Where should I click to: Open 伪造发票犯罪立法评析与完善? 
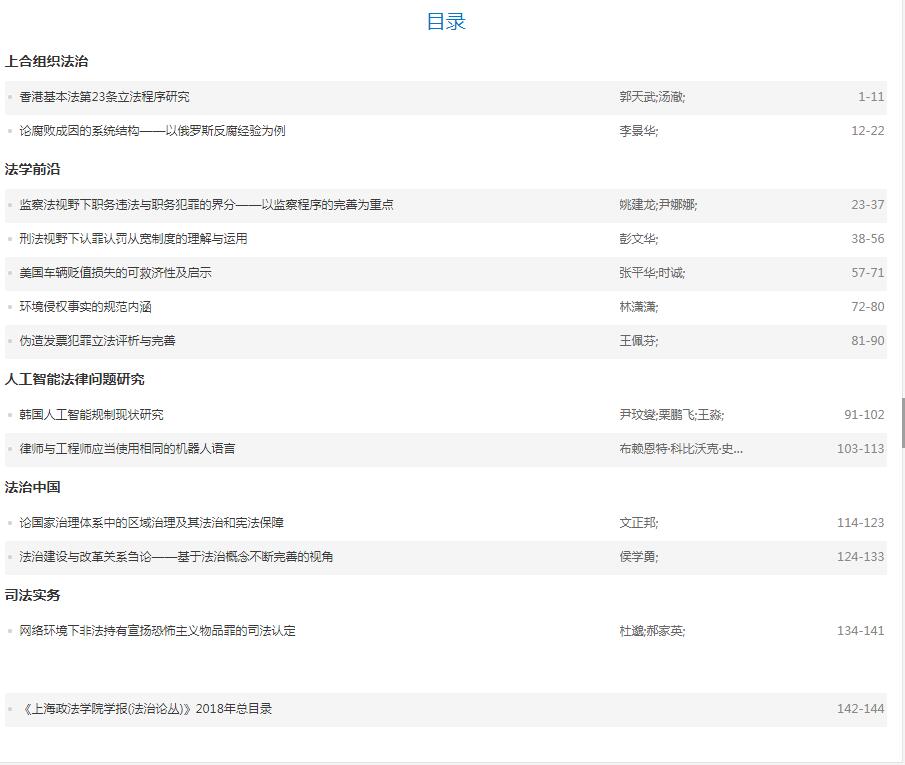pyautogui.click(x=97, y=341)
